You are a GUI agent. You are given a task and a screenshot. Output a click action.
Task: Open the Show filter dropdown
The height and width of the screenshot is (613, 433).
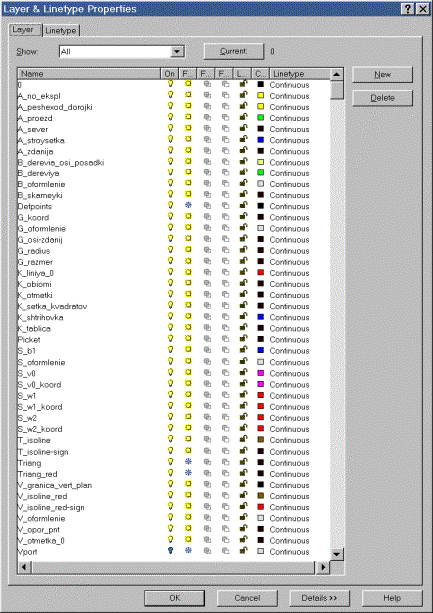(177, 52)
